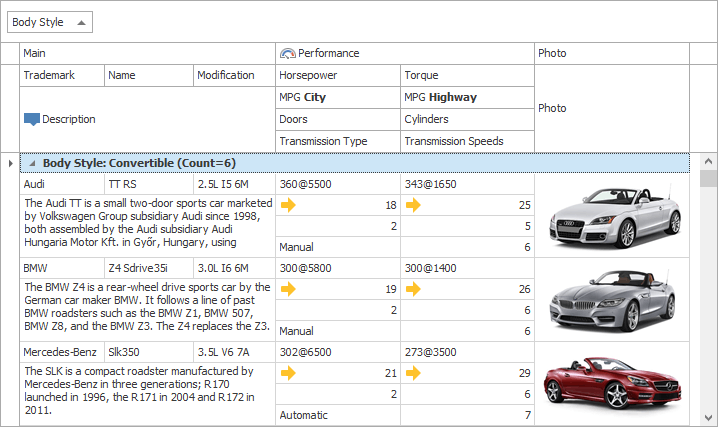Viewport: 718px width, 427px height.
Task: Click the Photo column header below the band
Action: tap(612, 108)
